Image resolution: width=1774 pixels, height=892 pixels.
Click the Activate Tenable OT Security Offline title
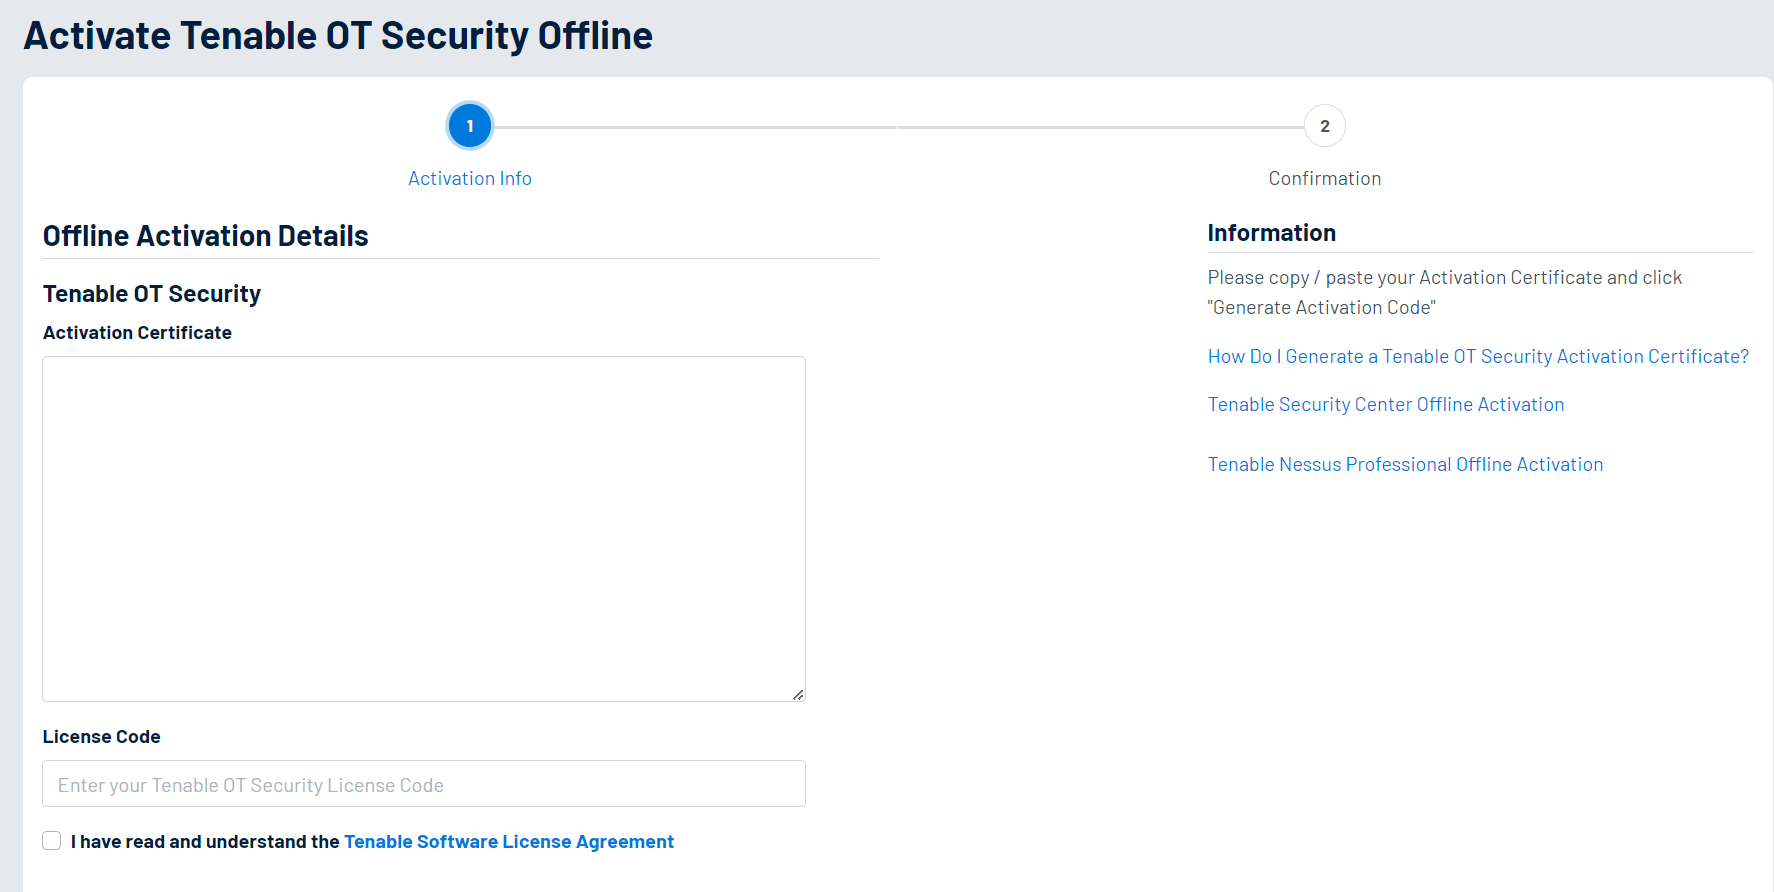click(x=338, y=36)
